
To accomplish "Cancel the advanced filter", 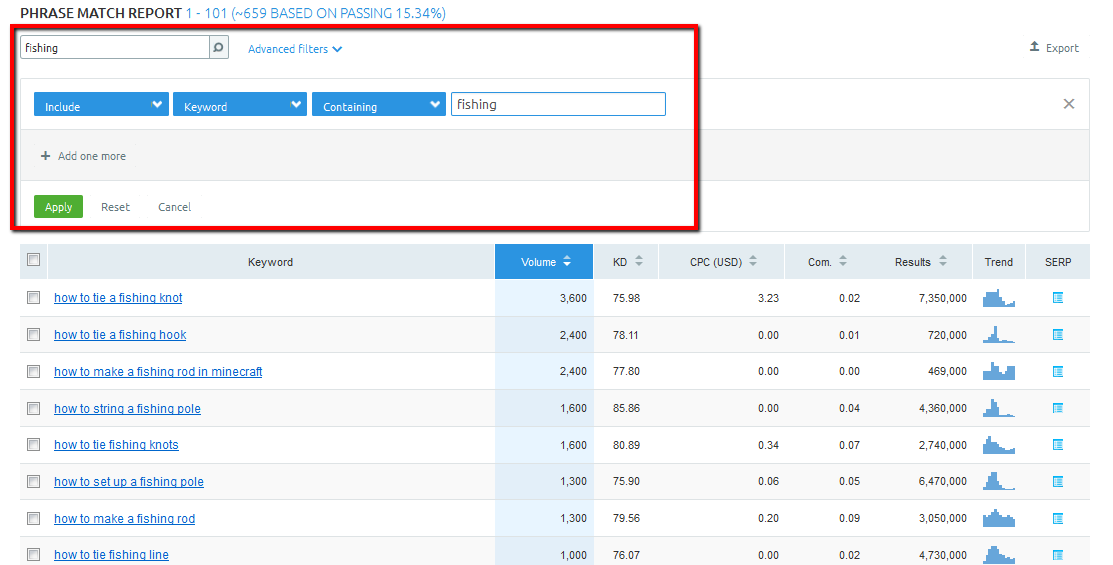I will click(x=175, y=207).
